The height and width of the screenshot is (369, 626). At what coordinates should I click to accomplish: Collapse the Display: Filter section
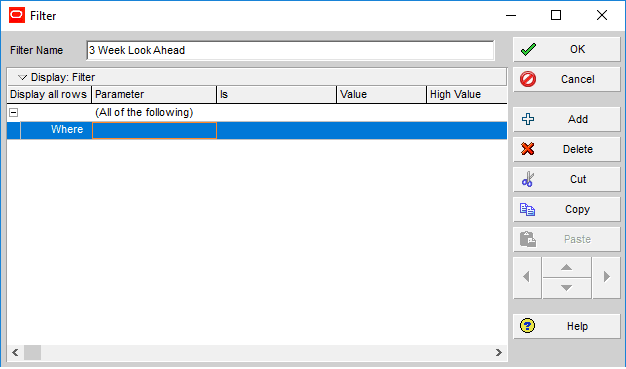(22, 77)
